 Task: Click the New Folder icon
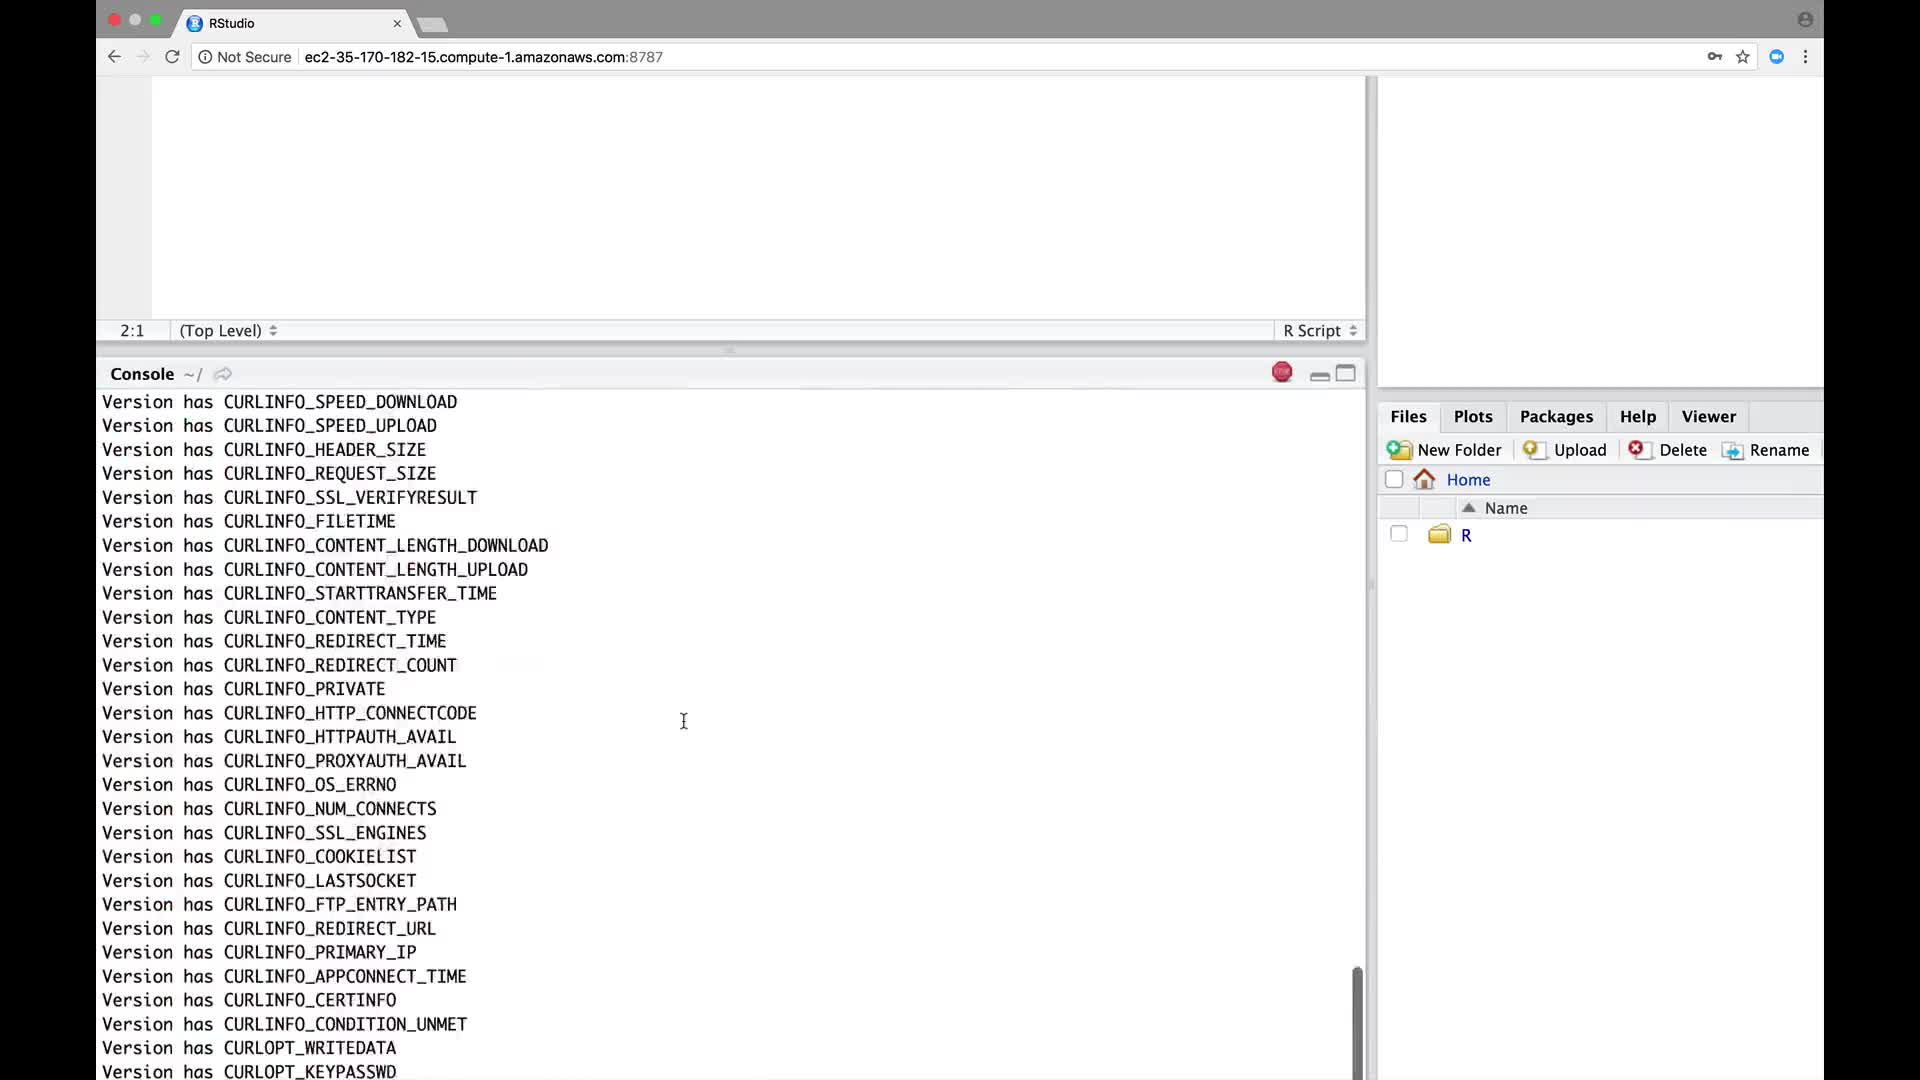[1399, 450]
